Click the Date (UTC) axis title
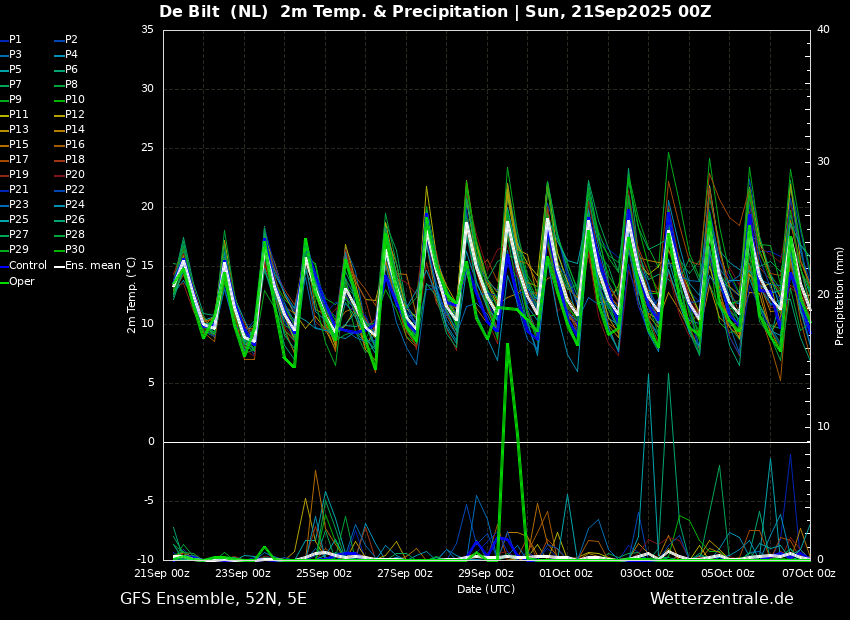850x620 pixels. click(486, 589)
